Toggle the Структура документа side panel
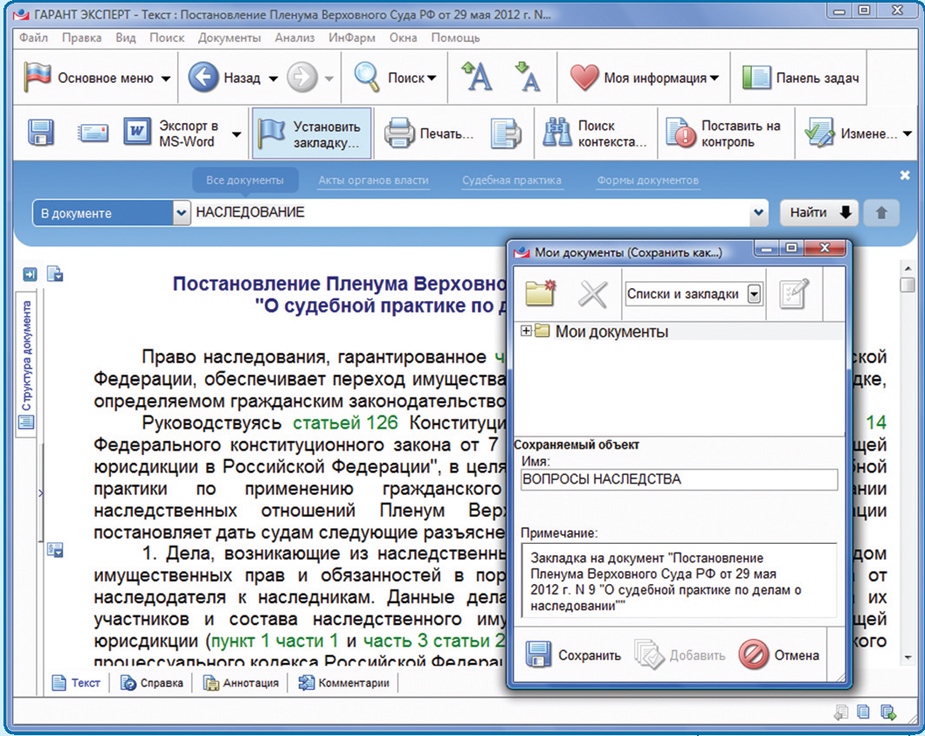 click(x=27, y=362)
